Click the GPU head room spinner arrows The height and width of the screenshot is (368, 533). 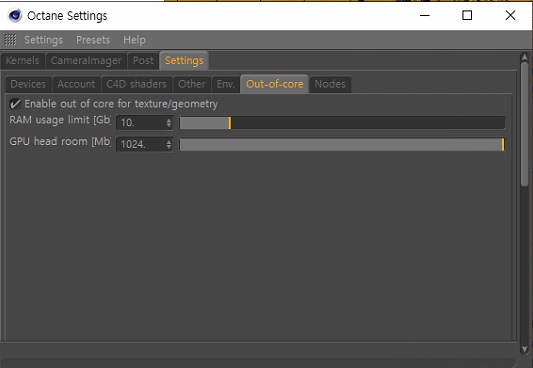coord(169,144)
